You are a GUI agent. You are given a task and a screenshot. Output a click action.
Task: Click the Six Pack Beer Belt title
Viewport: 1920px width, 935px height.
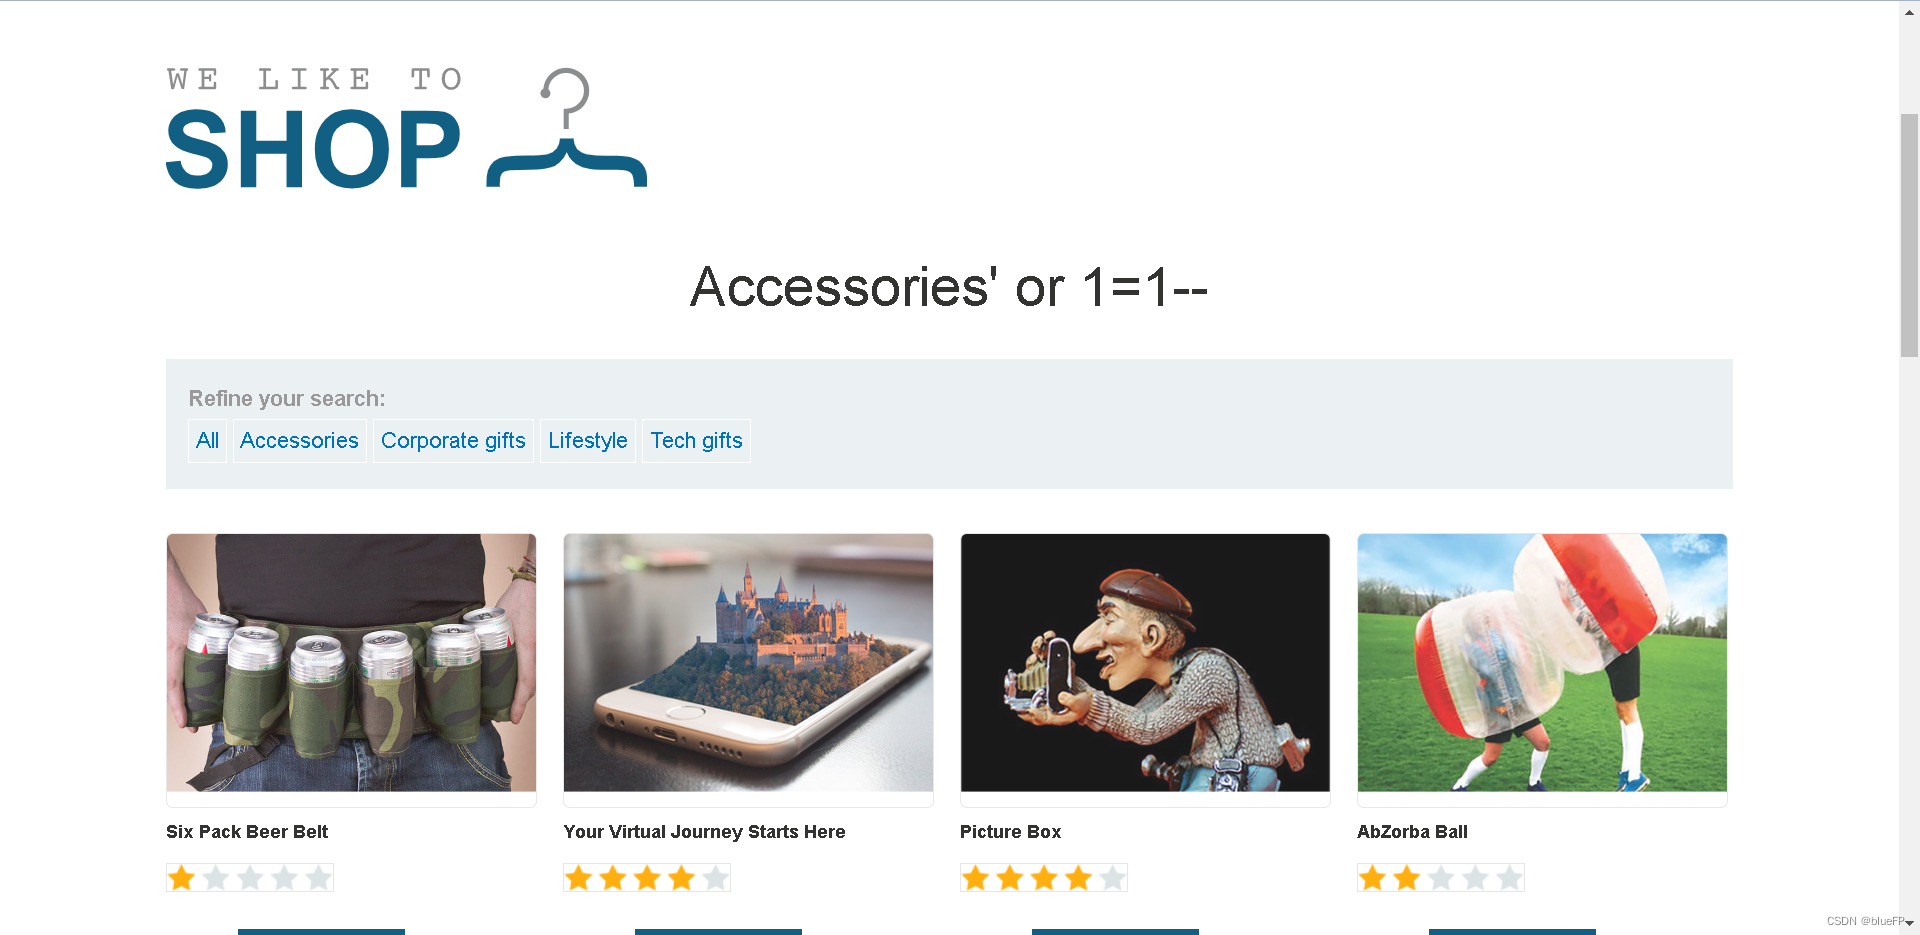(x=247, y=832)
